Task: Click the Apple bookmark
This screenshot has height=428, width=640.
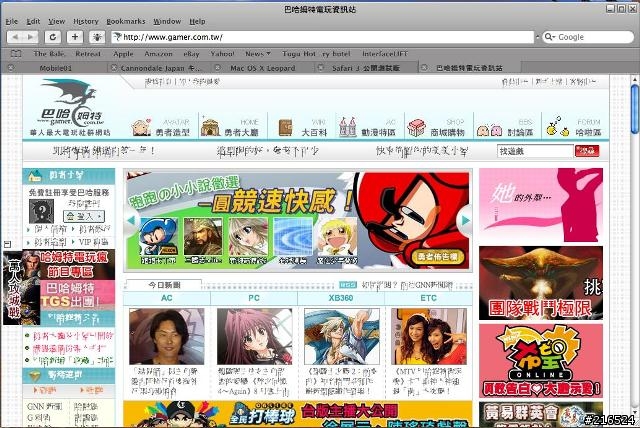Action: [123, 53]
